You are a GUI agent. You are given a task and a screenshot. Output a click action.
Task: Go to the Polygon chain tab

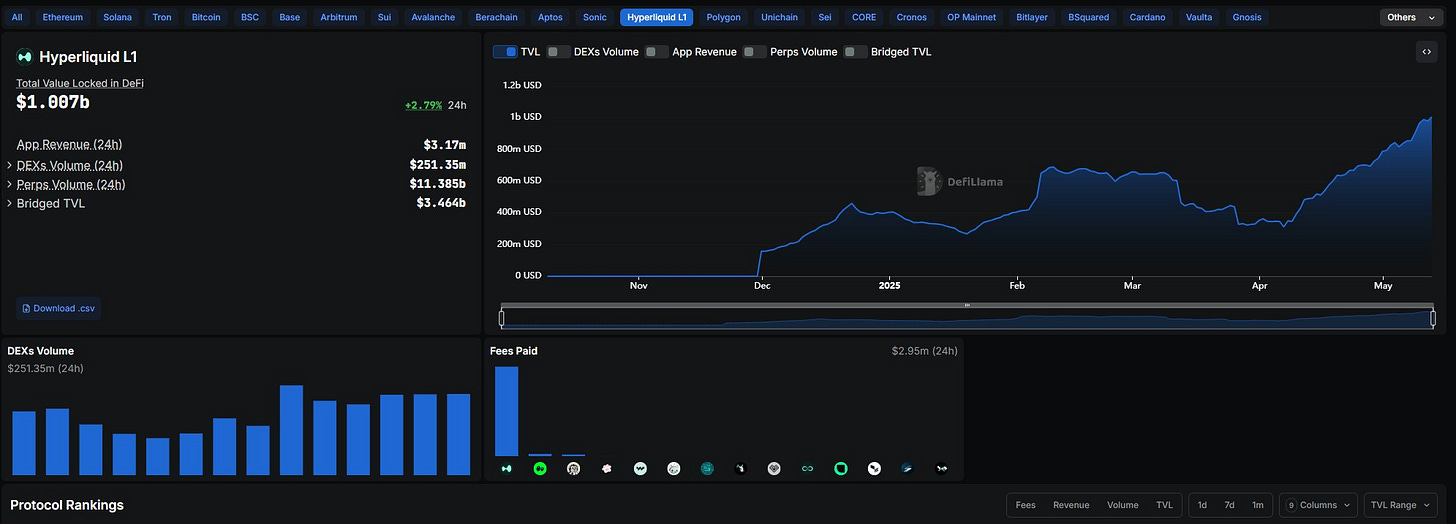724,17
